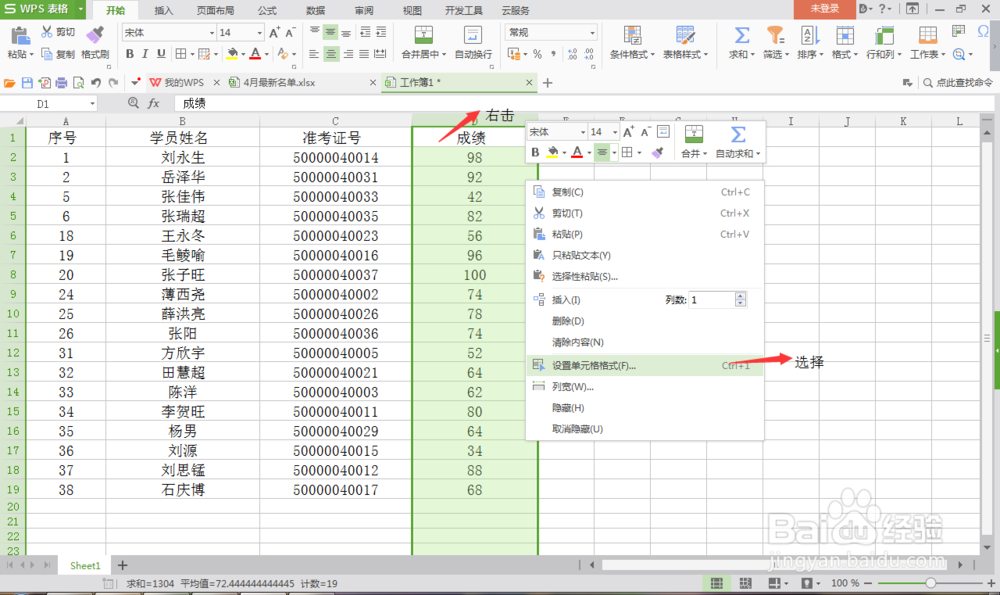
Task: Click the Print icon in quick toolbar
Action: [61, 83]
